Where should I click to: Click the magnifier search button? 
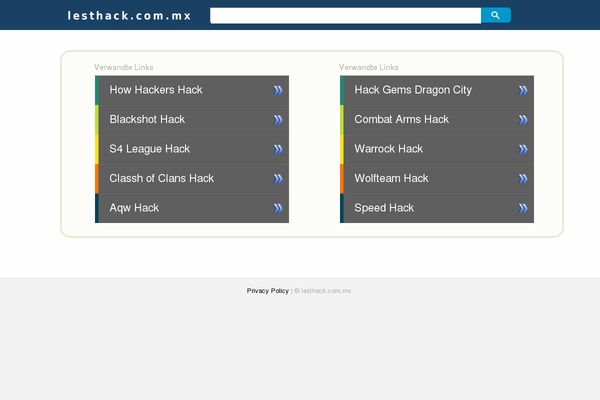point(496,15)
